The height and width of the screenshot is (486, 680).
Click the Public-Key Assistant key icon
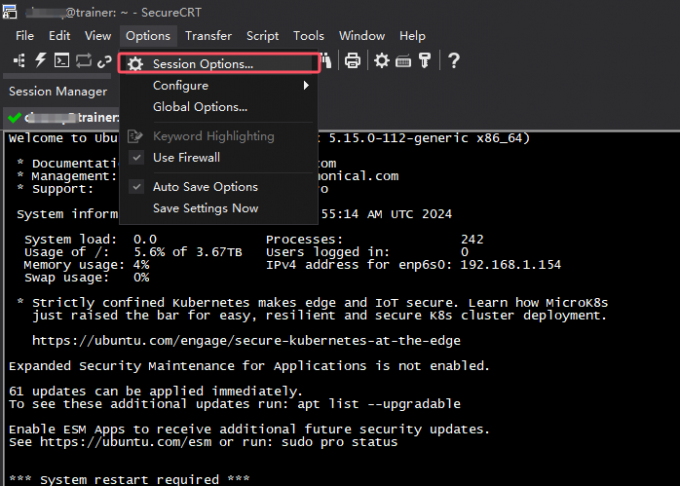(x=425, y=61)
